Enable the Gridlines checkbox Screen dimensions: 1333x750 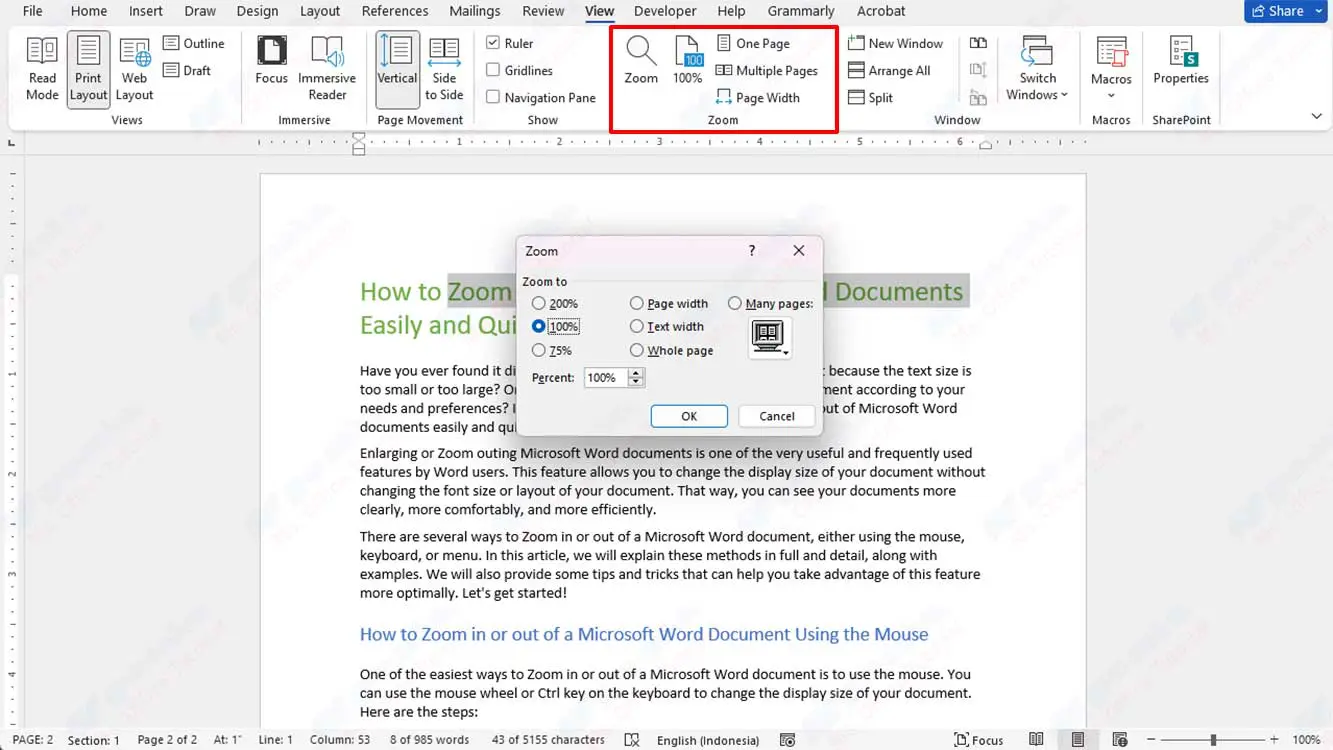click(493, 70)
